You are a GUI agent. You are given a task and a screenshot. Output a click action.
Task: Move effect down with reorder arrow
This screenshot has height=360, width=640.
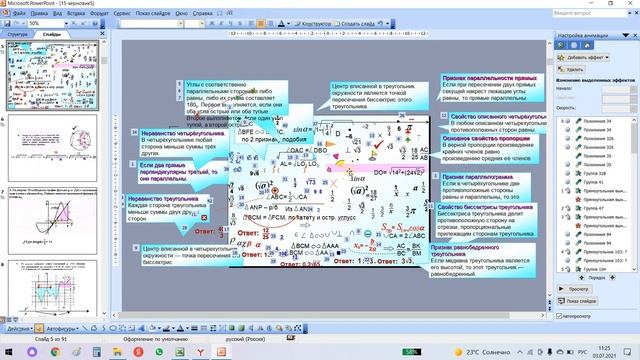click(612, 278)
